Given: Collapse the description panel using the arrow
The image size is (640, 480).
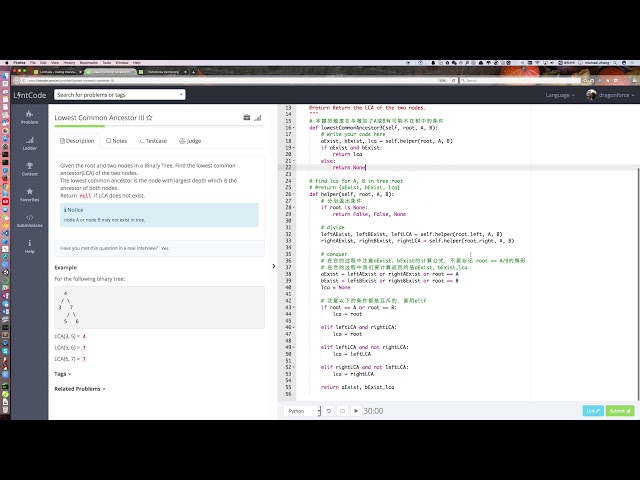Looking at the screenshot, I should (274, 266).
